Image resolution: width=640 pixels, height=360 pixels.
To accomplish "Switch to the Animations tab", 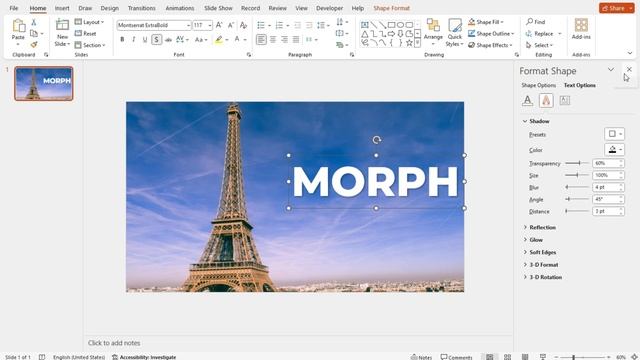I will [180, 8].
